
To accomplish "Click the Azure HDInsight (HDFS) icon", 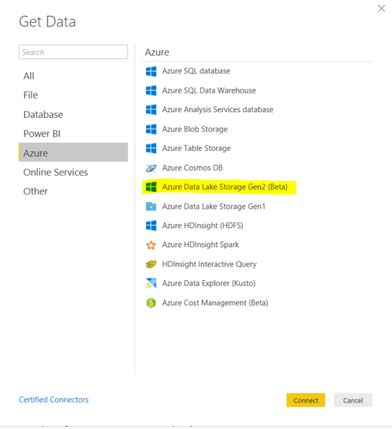I will [151, 226].
